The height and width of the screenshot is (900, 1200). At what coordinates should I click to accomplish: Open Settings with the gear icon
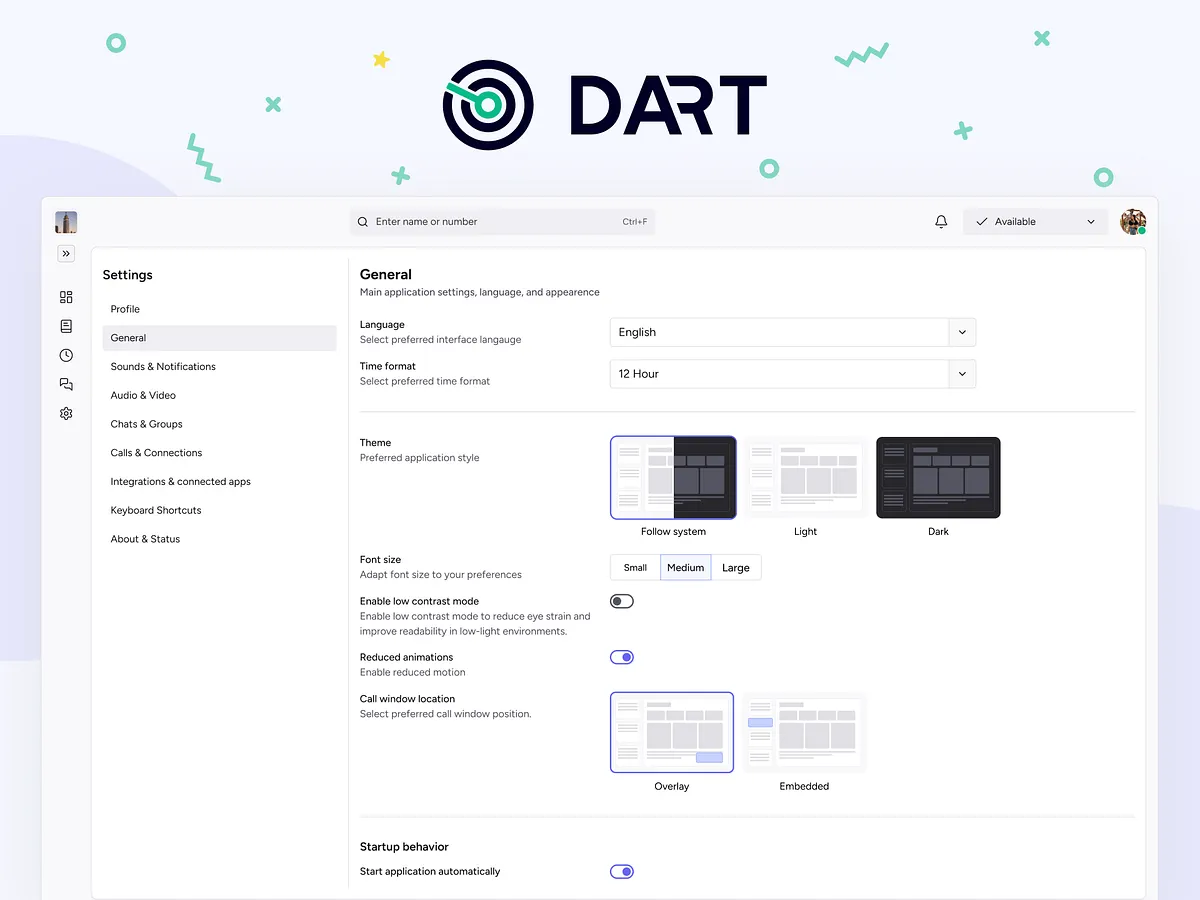tap(65, 413)
